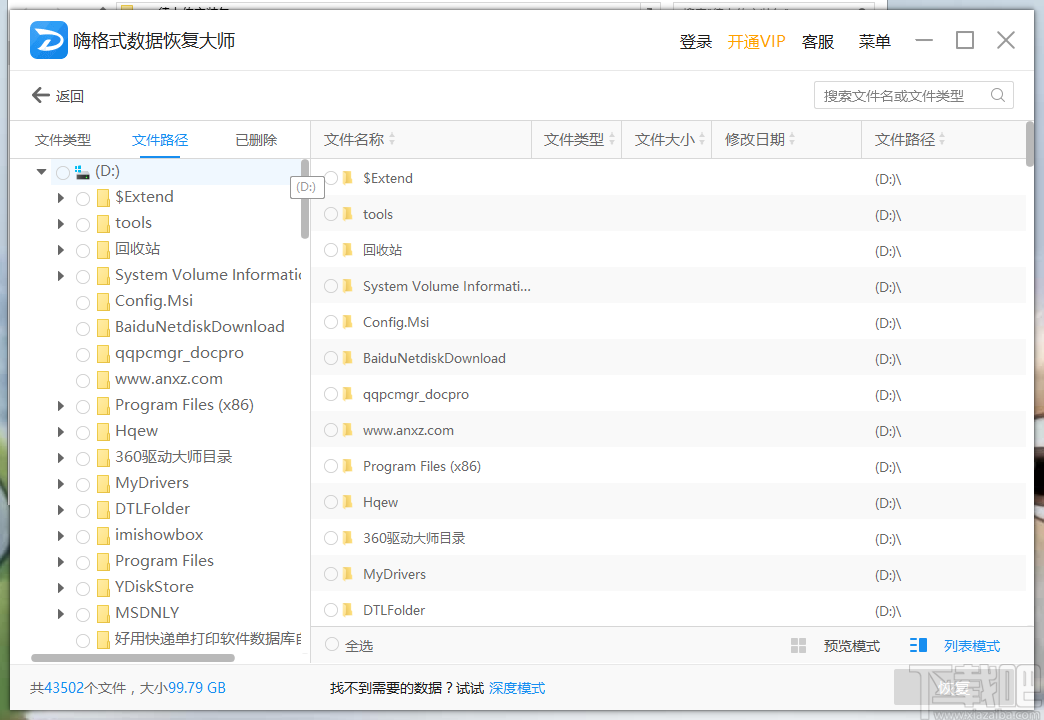Click the file list vertical scrollbar
1044x720 pixels.
pyautogui.click(x=1031, y=143)
